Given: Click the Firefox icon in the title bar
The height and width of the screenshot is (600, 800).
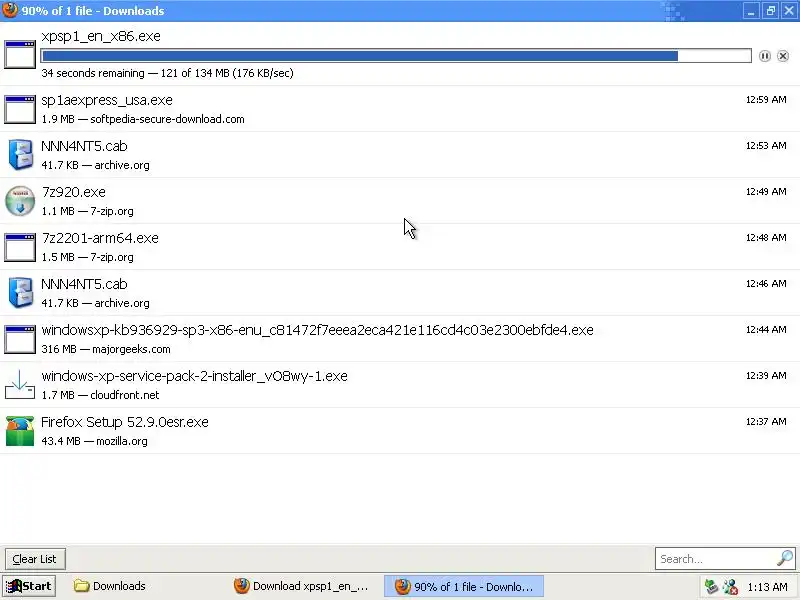Looking at the screenshot, I should coord(10,10).
